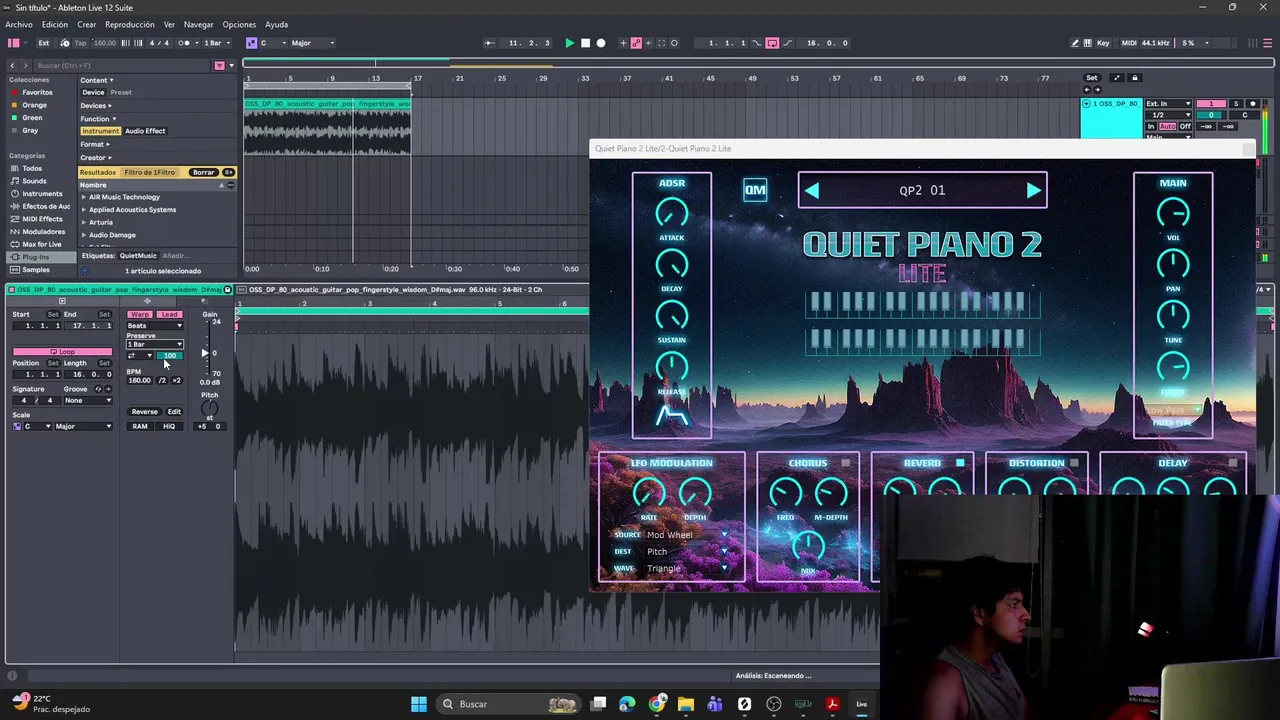Open the Reproducción menu
Screen dimensions: 1280x720
point(130,24)
